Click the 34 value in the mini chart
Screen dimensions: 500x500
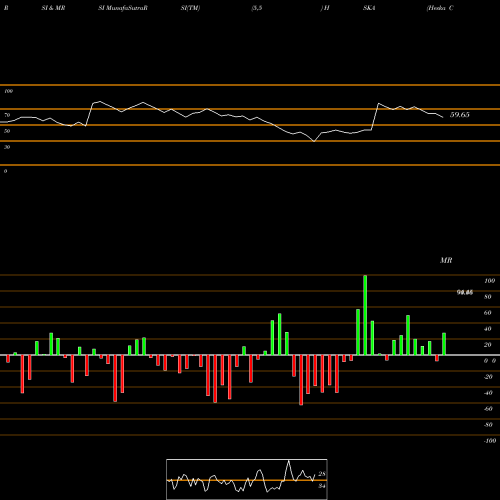pos(322,486)
